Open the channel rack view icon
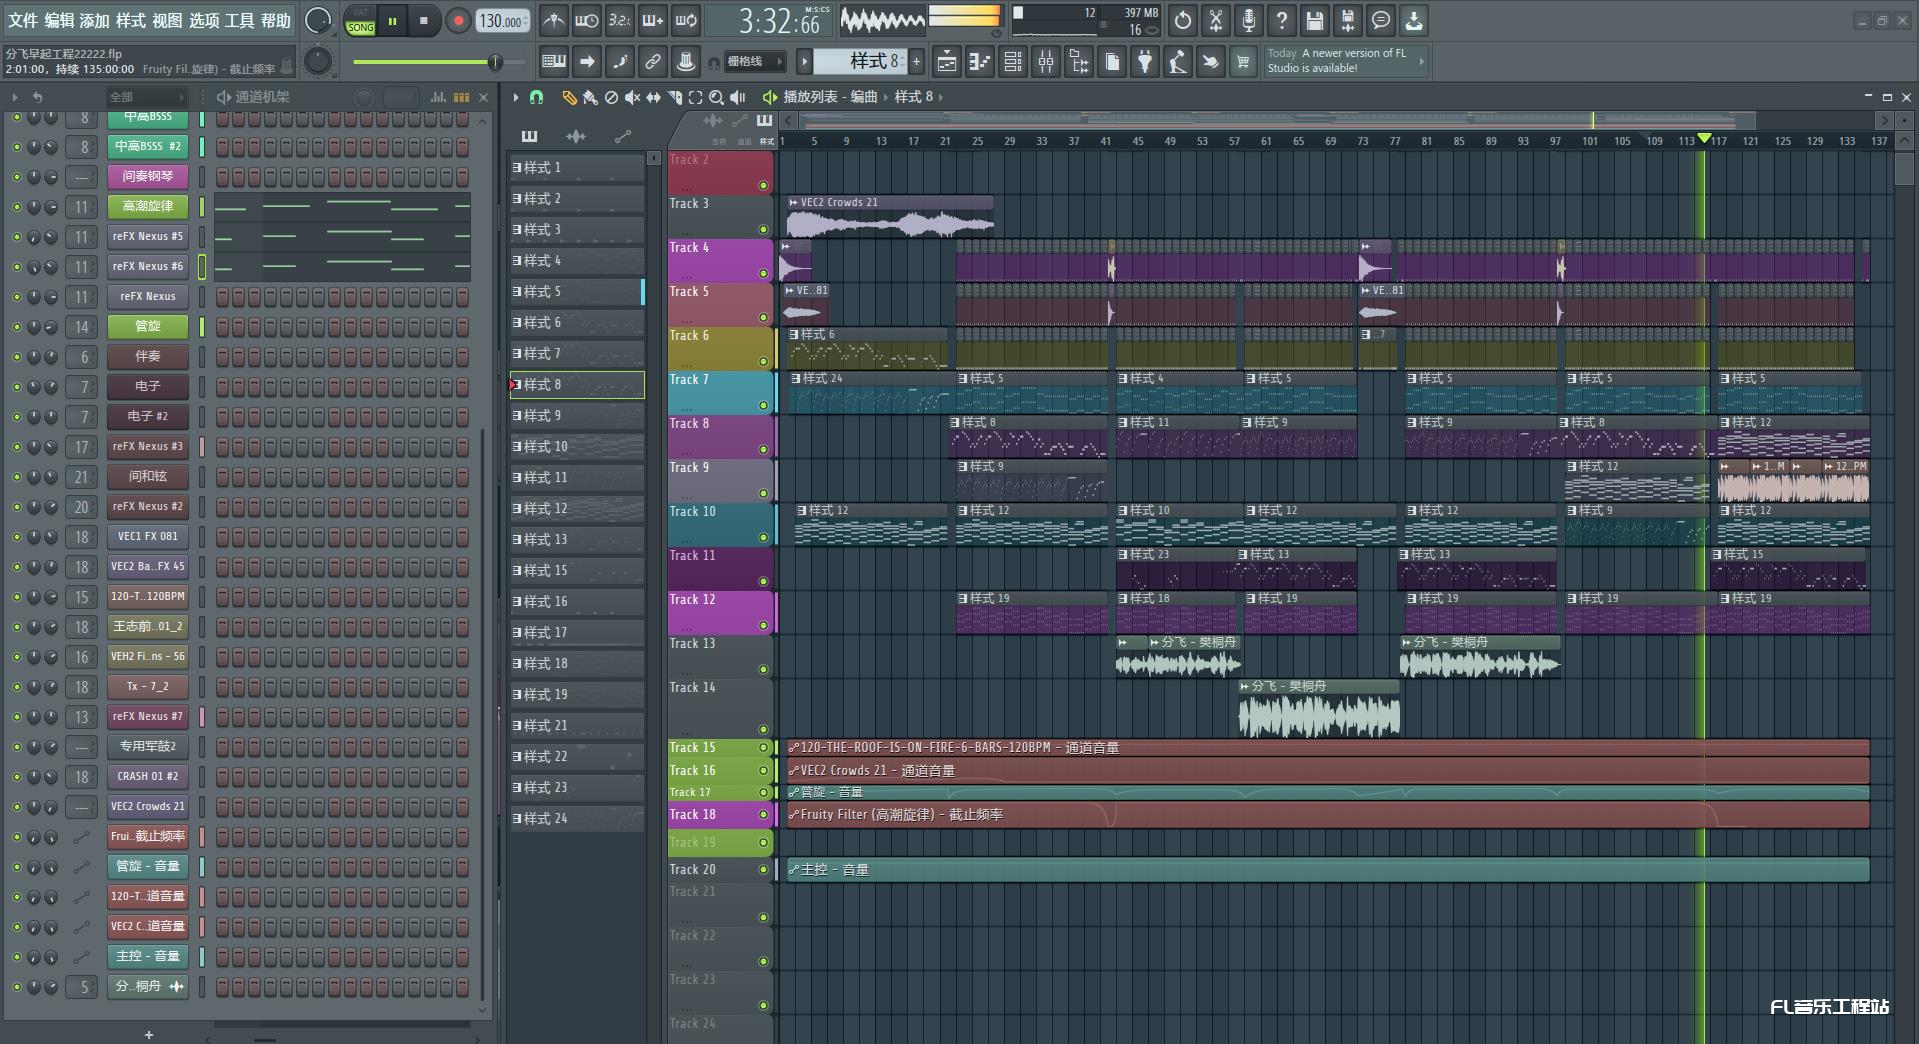Viewport: 1919px width, 1044px height. [x=1013, y=62]
